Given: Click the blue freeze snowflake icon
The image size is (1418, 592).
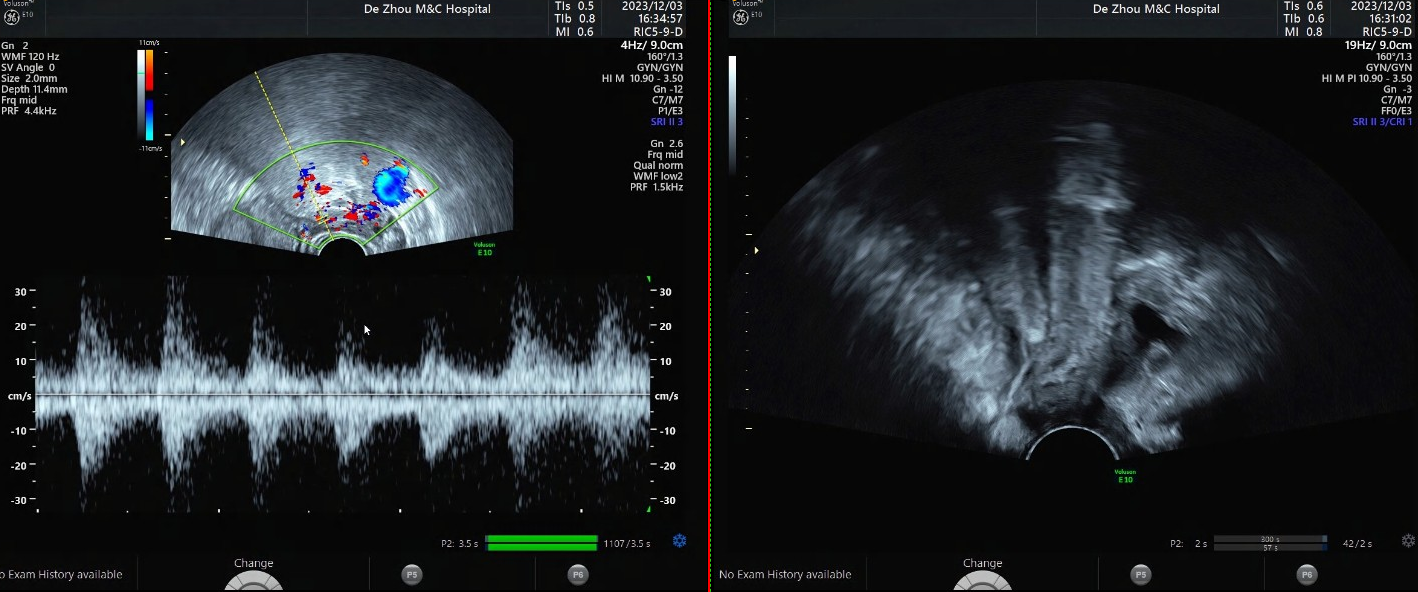Looking at the screenshot, I should tap(679, 541).
